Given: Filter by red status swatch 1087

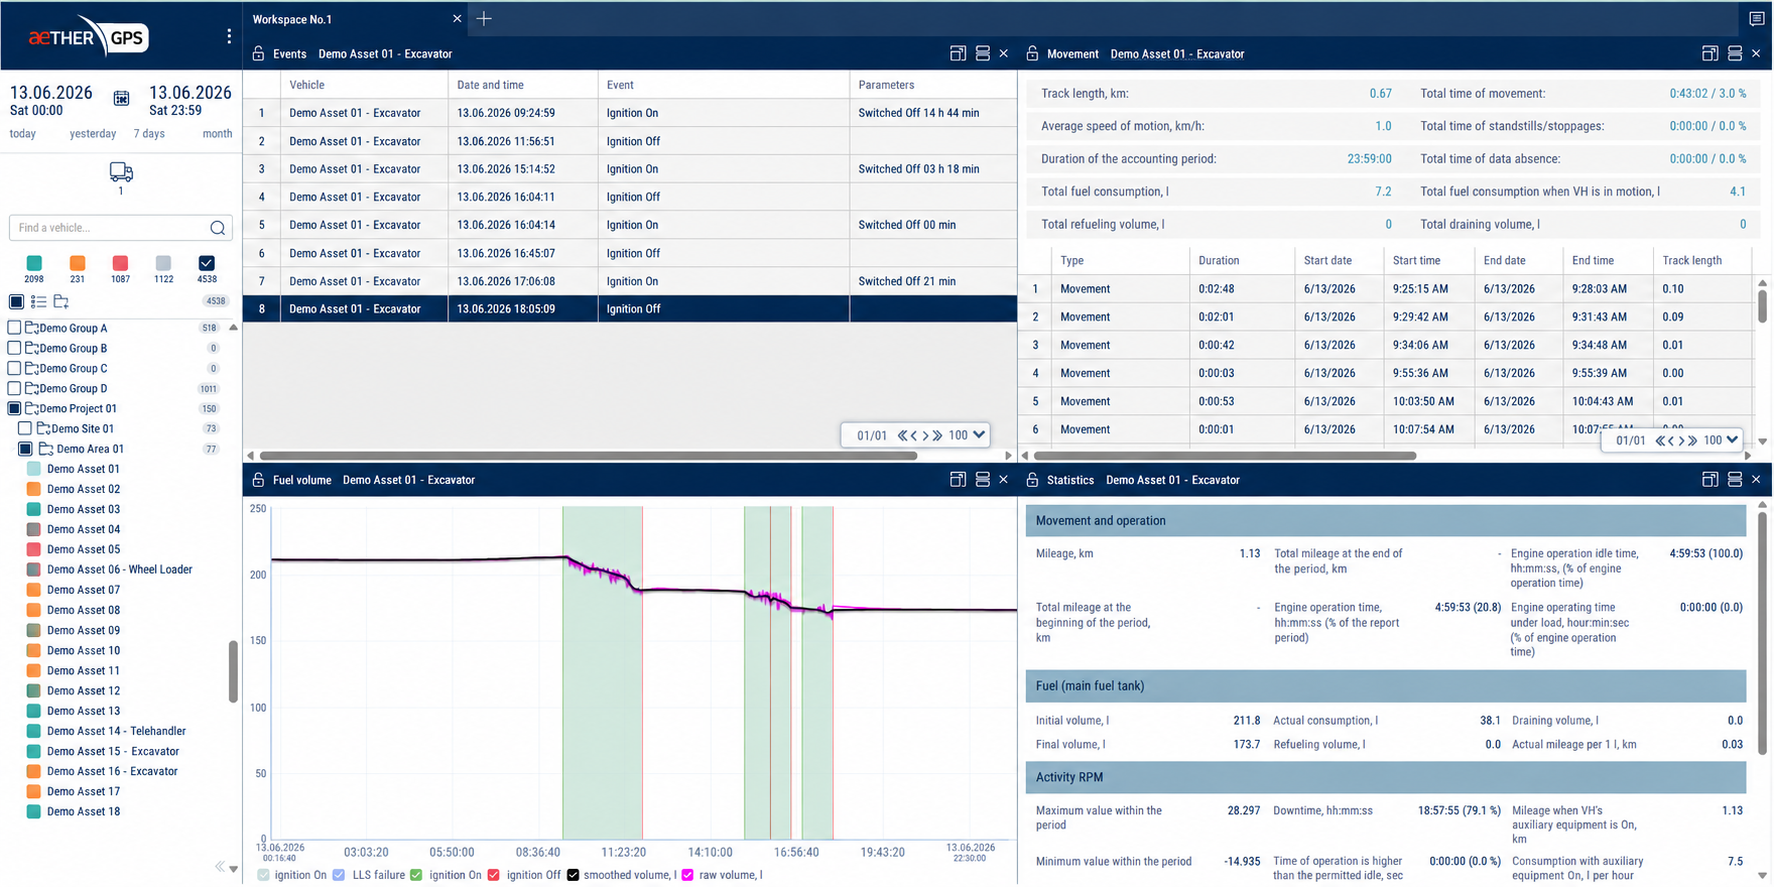Looking at the screenshot, I should (120, 263).
